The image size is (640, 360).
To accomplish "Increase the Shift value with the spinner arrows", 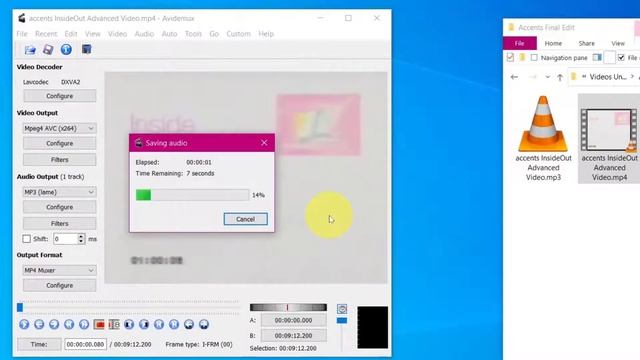I will [x=81, y=236].
